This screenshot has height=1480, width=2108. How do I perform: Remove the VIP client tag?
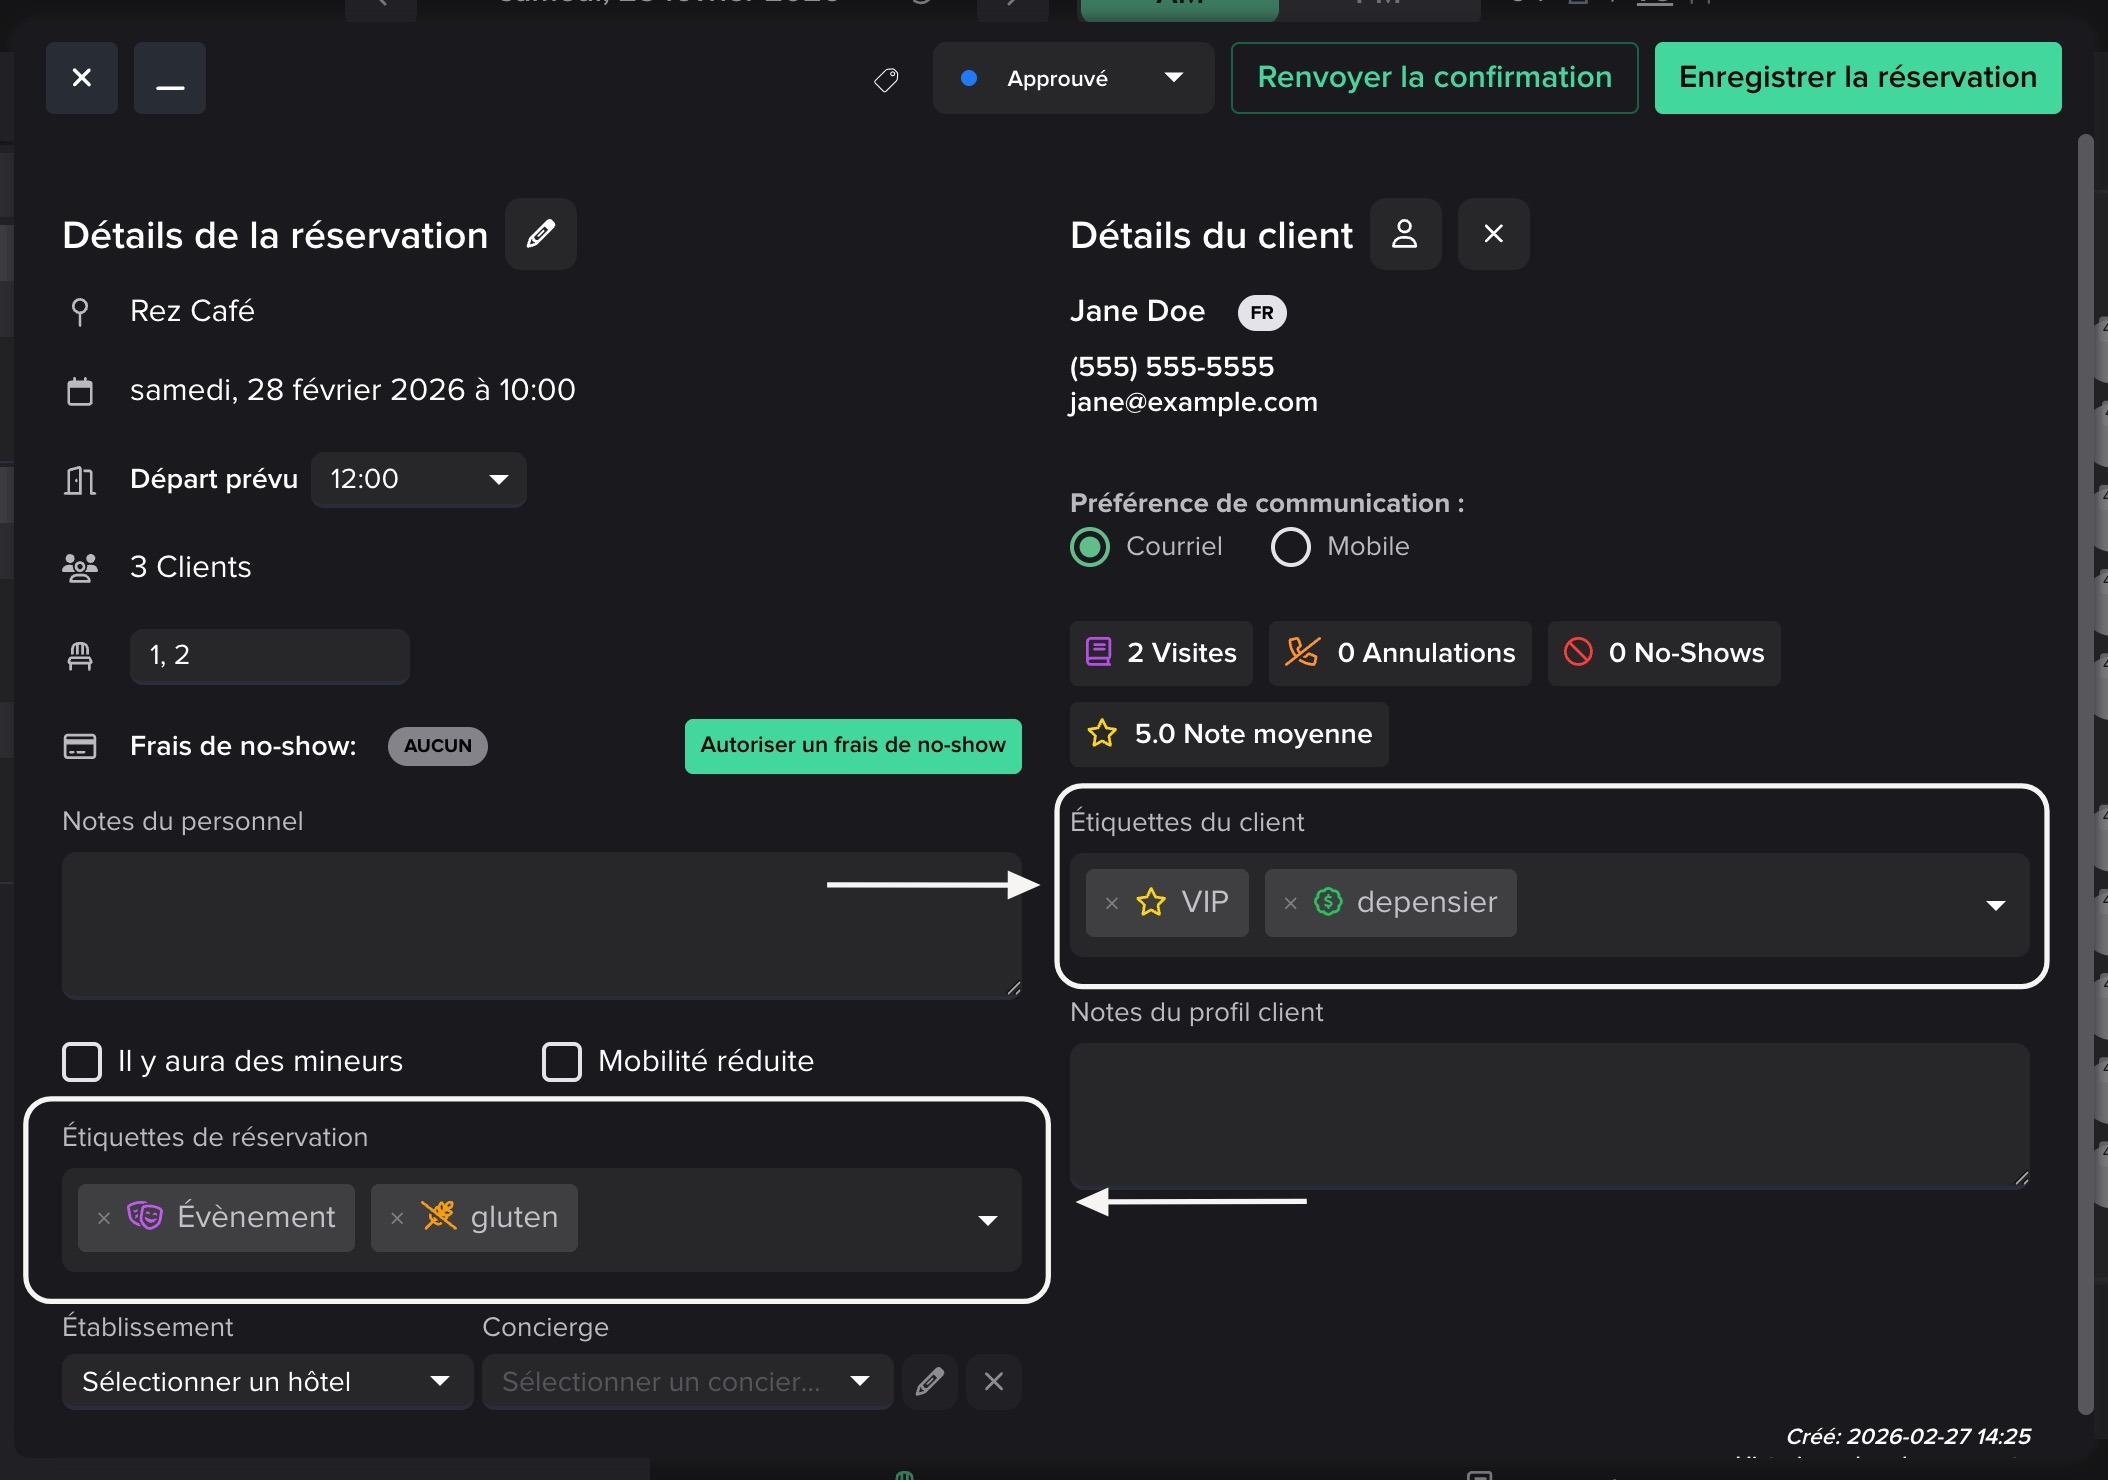1111,903
